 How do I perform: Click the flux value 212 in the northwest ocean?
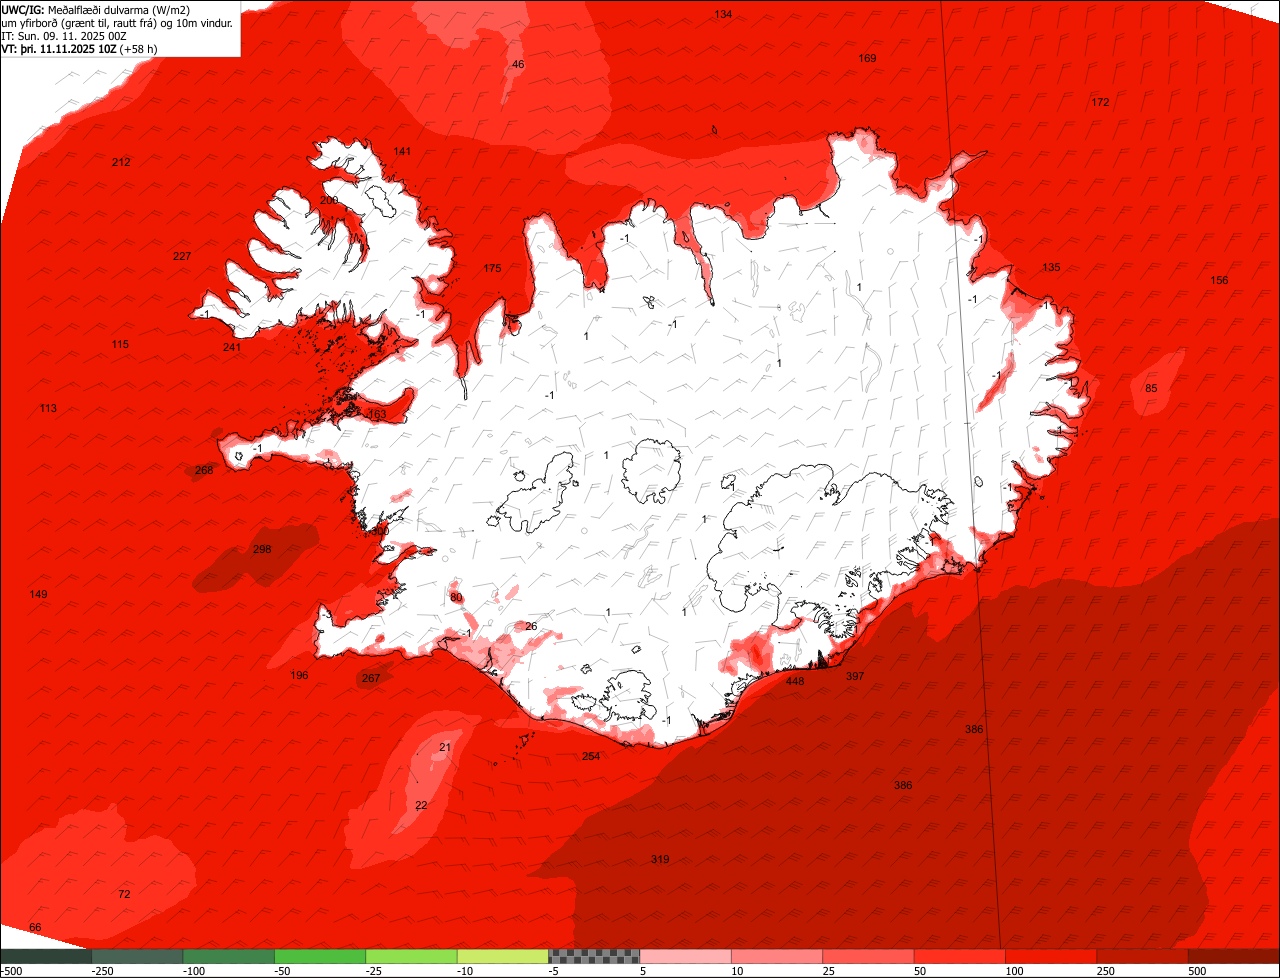click(x=121, y=162)
